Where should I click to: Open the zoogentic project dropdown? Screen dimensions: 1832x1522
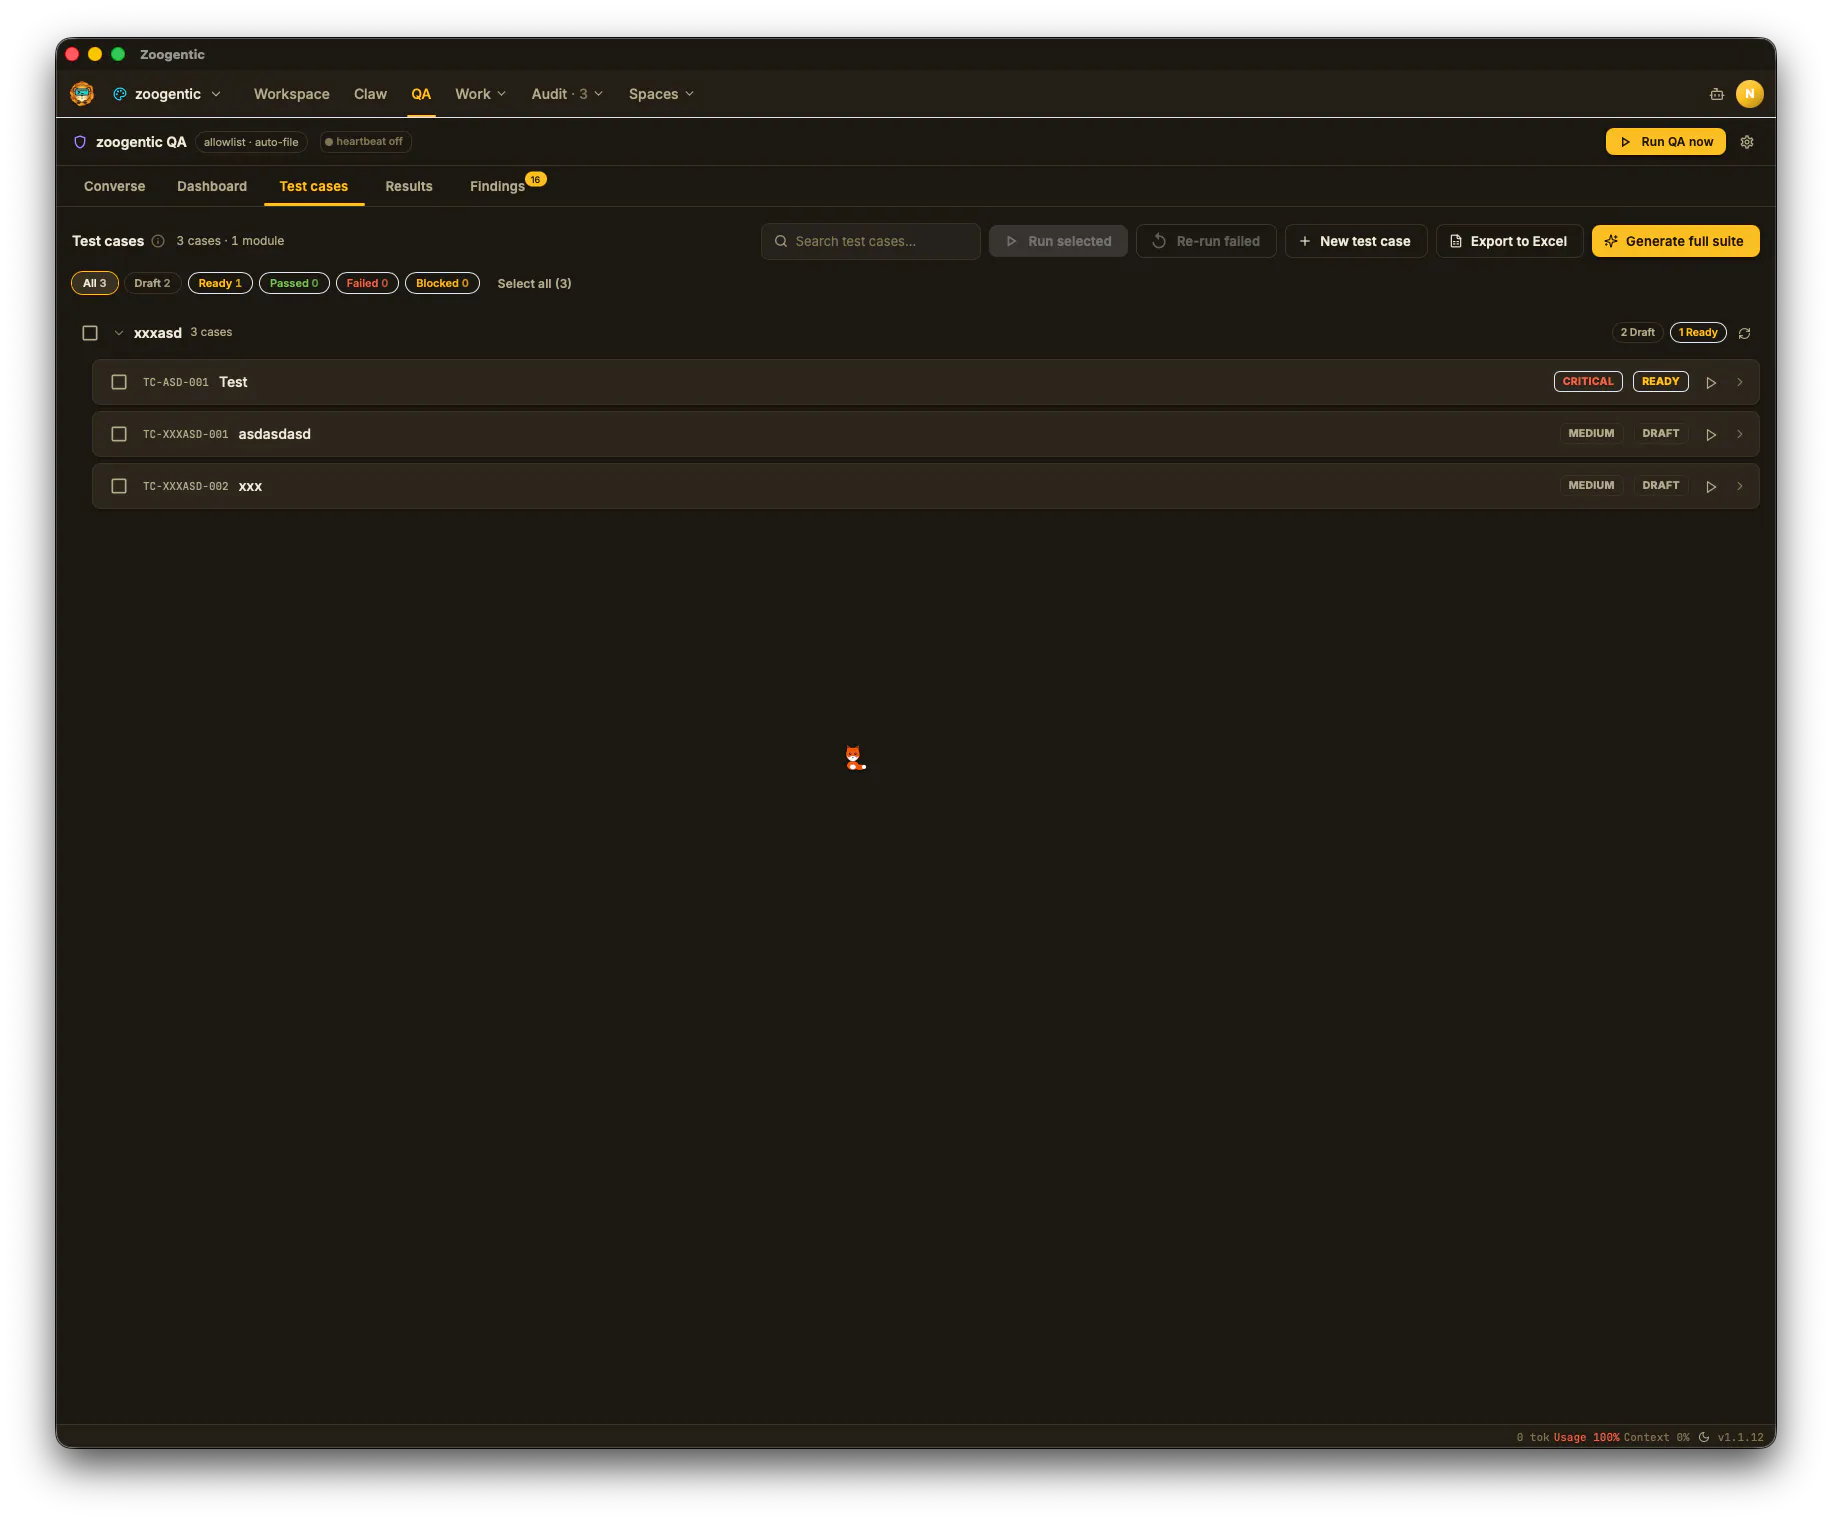(168, 94)
